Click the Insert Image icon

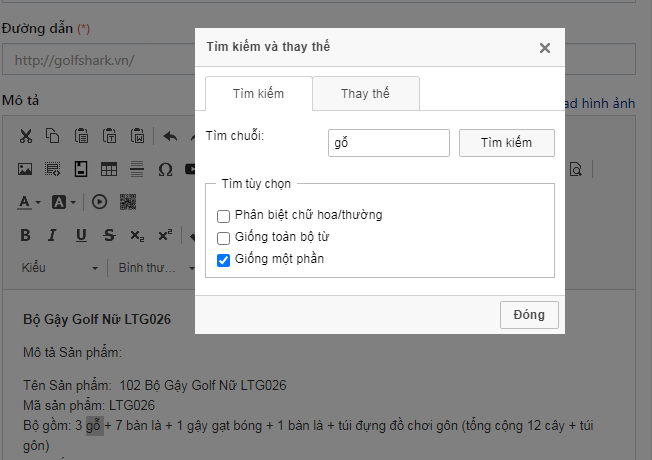click(26, 169)
